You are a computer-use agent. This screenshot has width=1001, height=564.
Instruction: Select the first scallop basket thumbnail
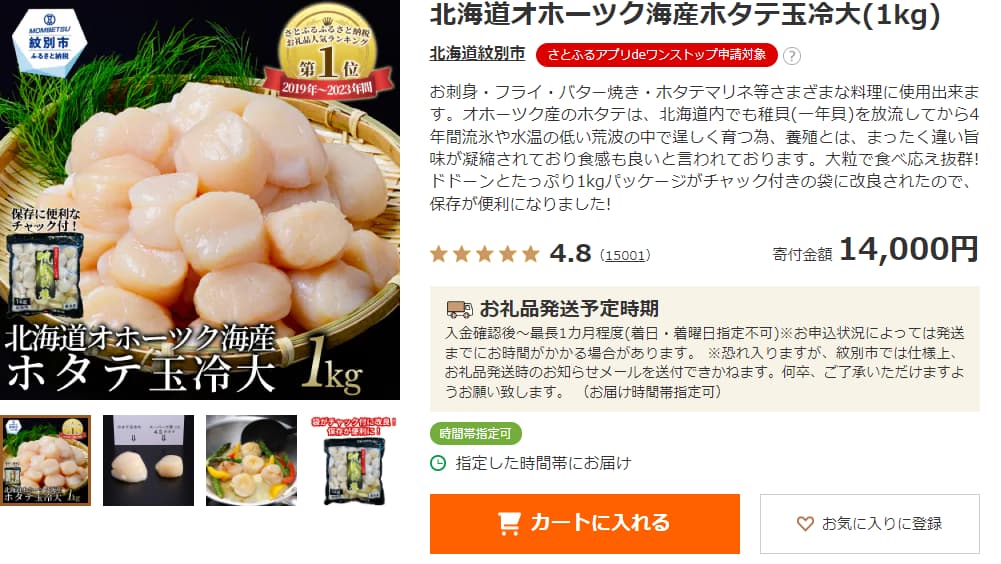coord(45,461)
